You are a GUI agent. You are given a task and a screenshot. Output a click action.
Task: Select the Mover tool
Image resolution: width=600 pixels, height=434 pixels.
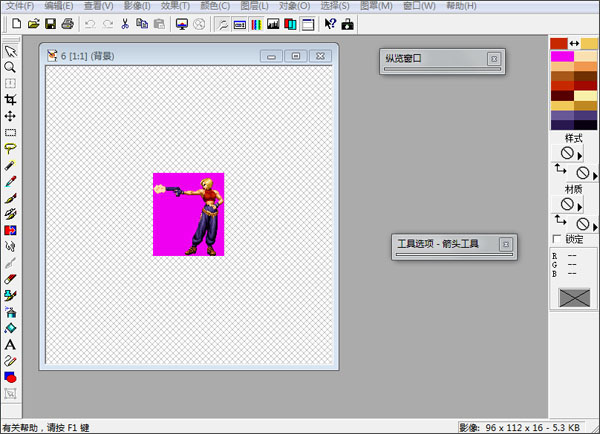tap(10, 116)
